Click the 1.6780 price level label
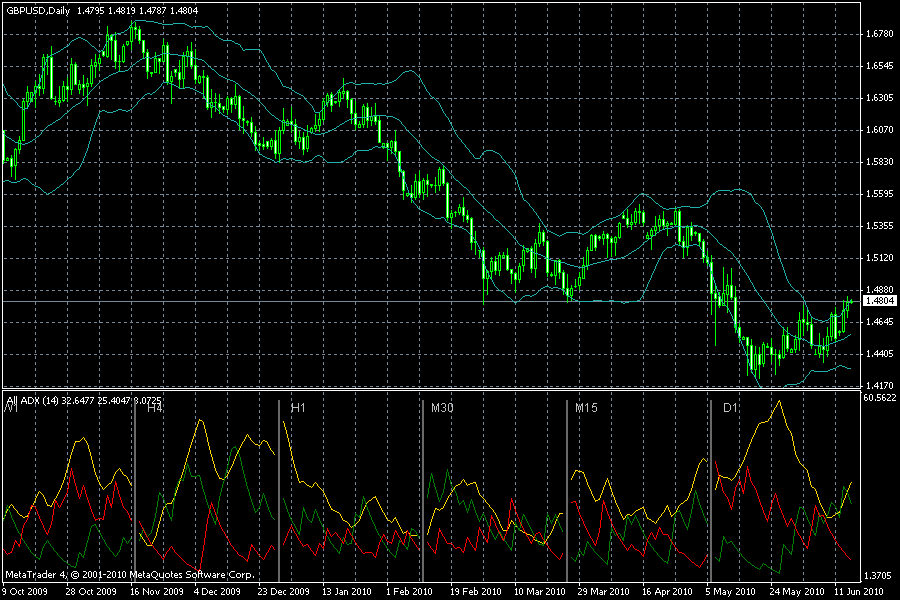900x600 pixels. point(880,34)
